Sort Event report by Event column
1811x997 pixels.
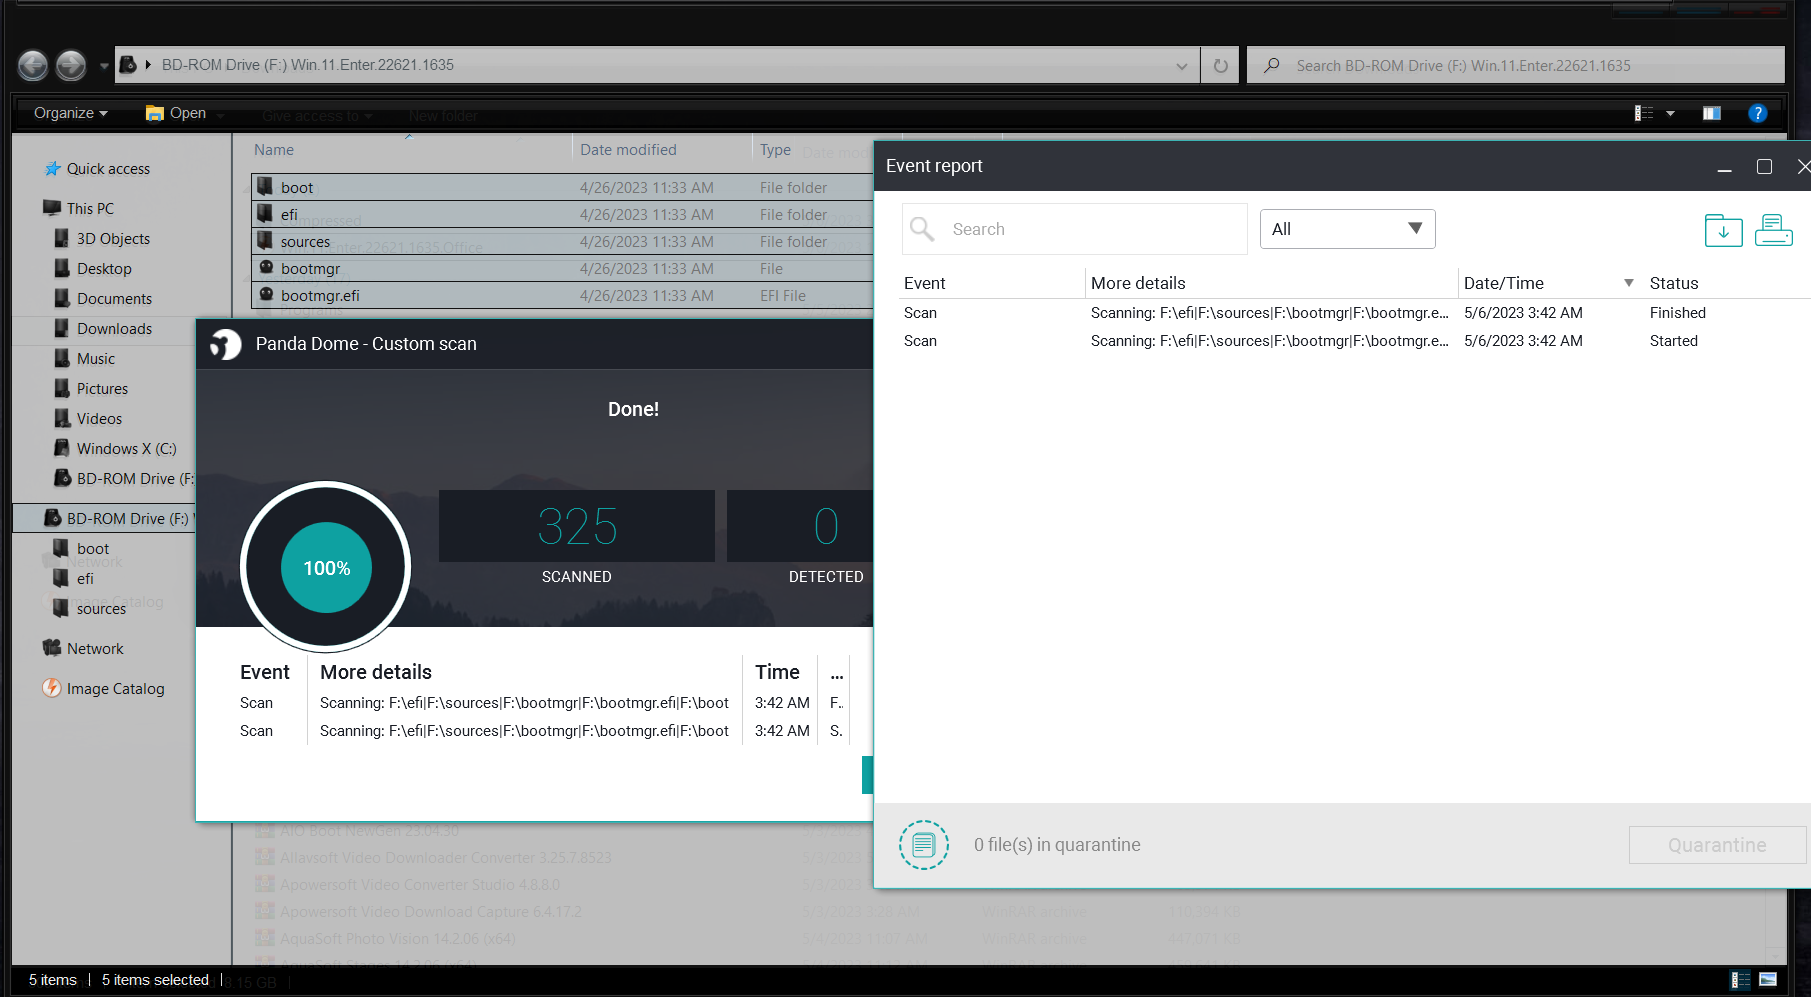[x=925, y=283]
